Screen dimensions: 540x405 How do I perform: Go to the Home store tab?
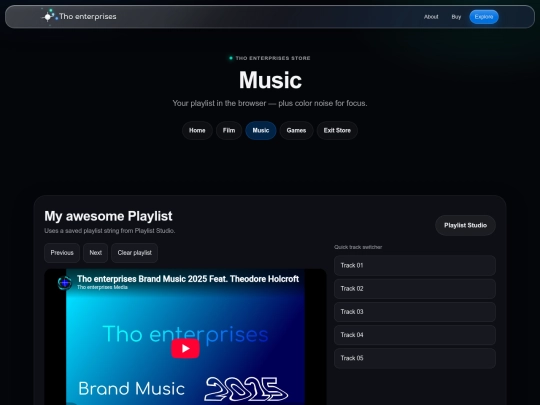[x=197, y=131]
